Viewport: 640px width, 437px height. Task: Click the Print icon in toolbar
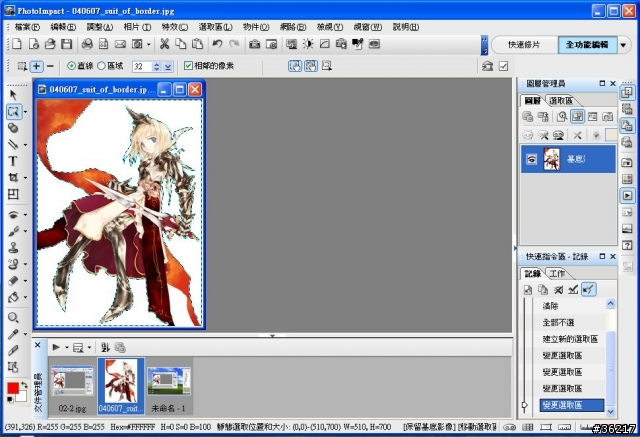pos(87,44)
